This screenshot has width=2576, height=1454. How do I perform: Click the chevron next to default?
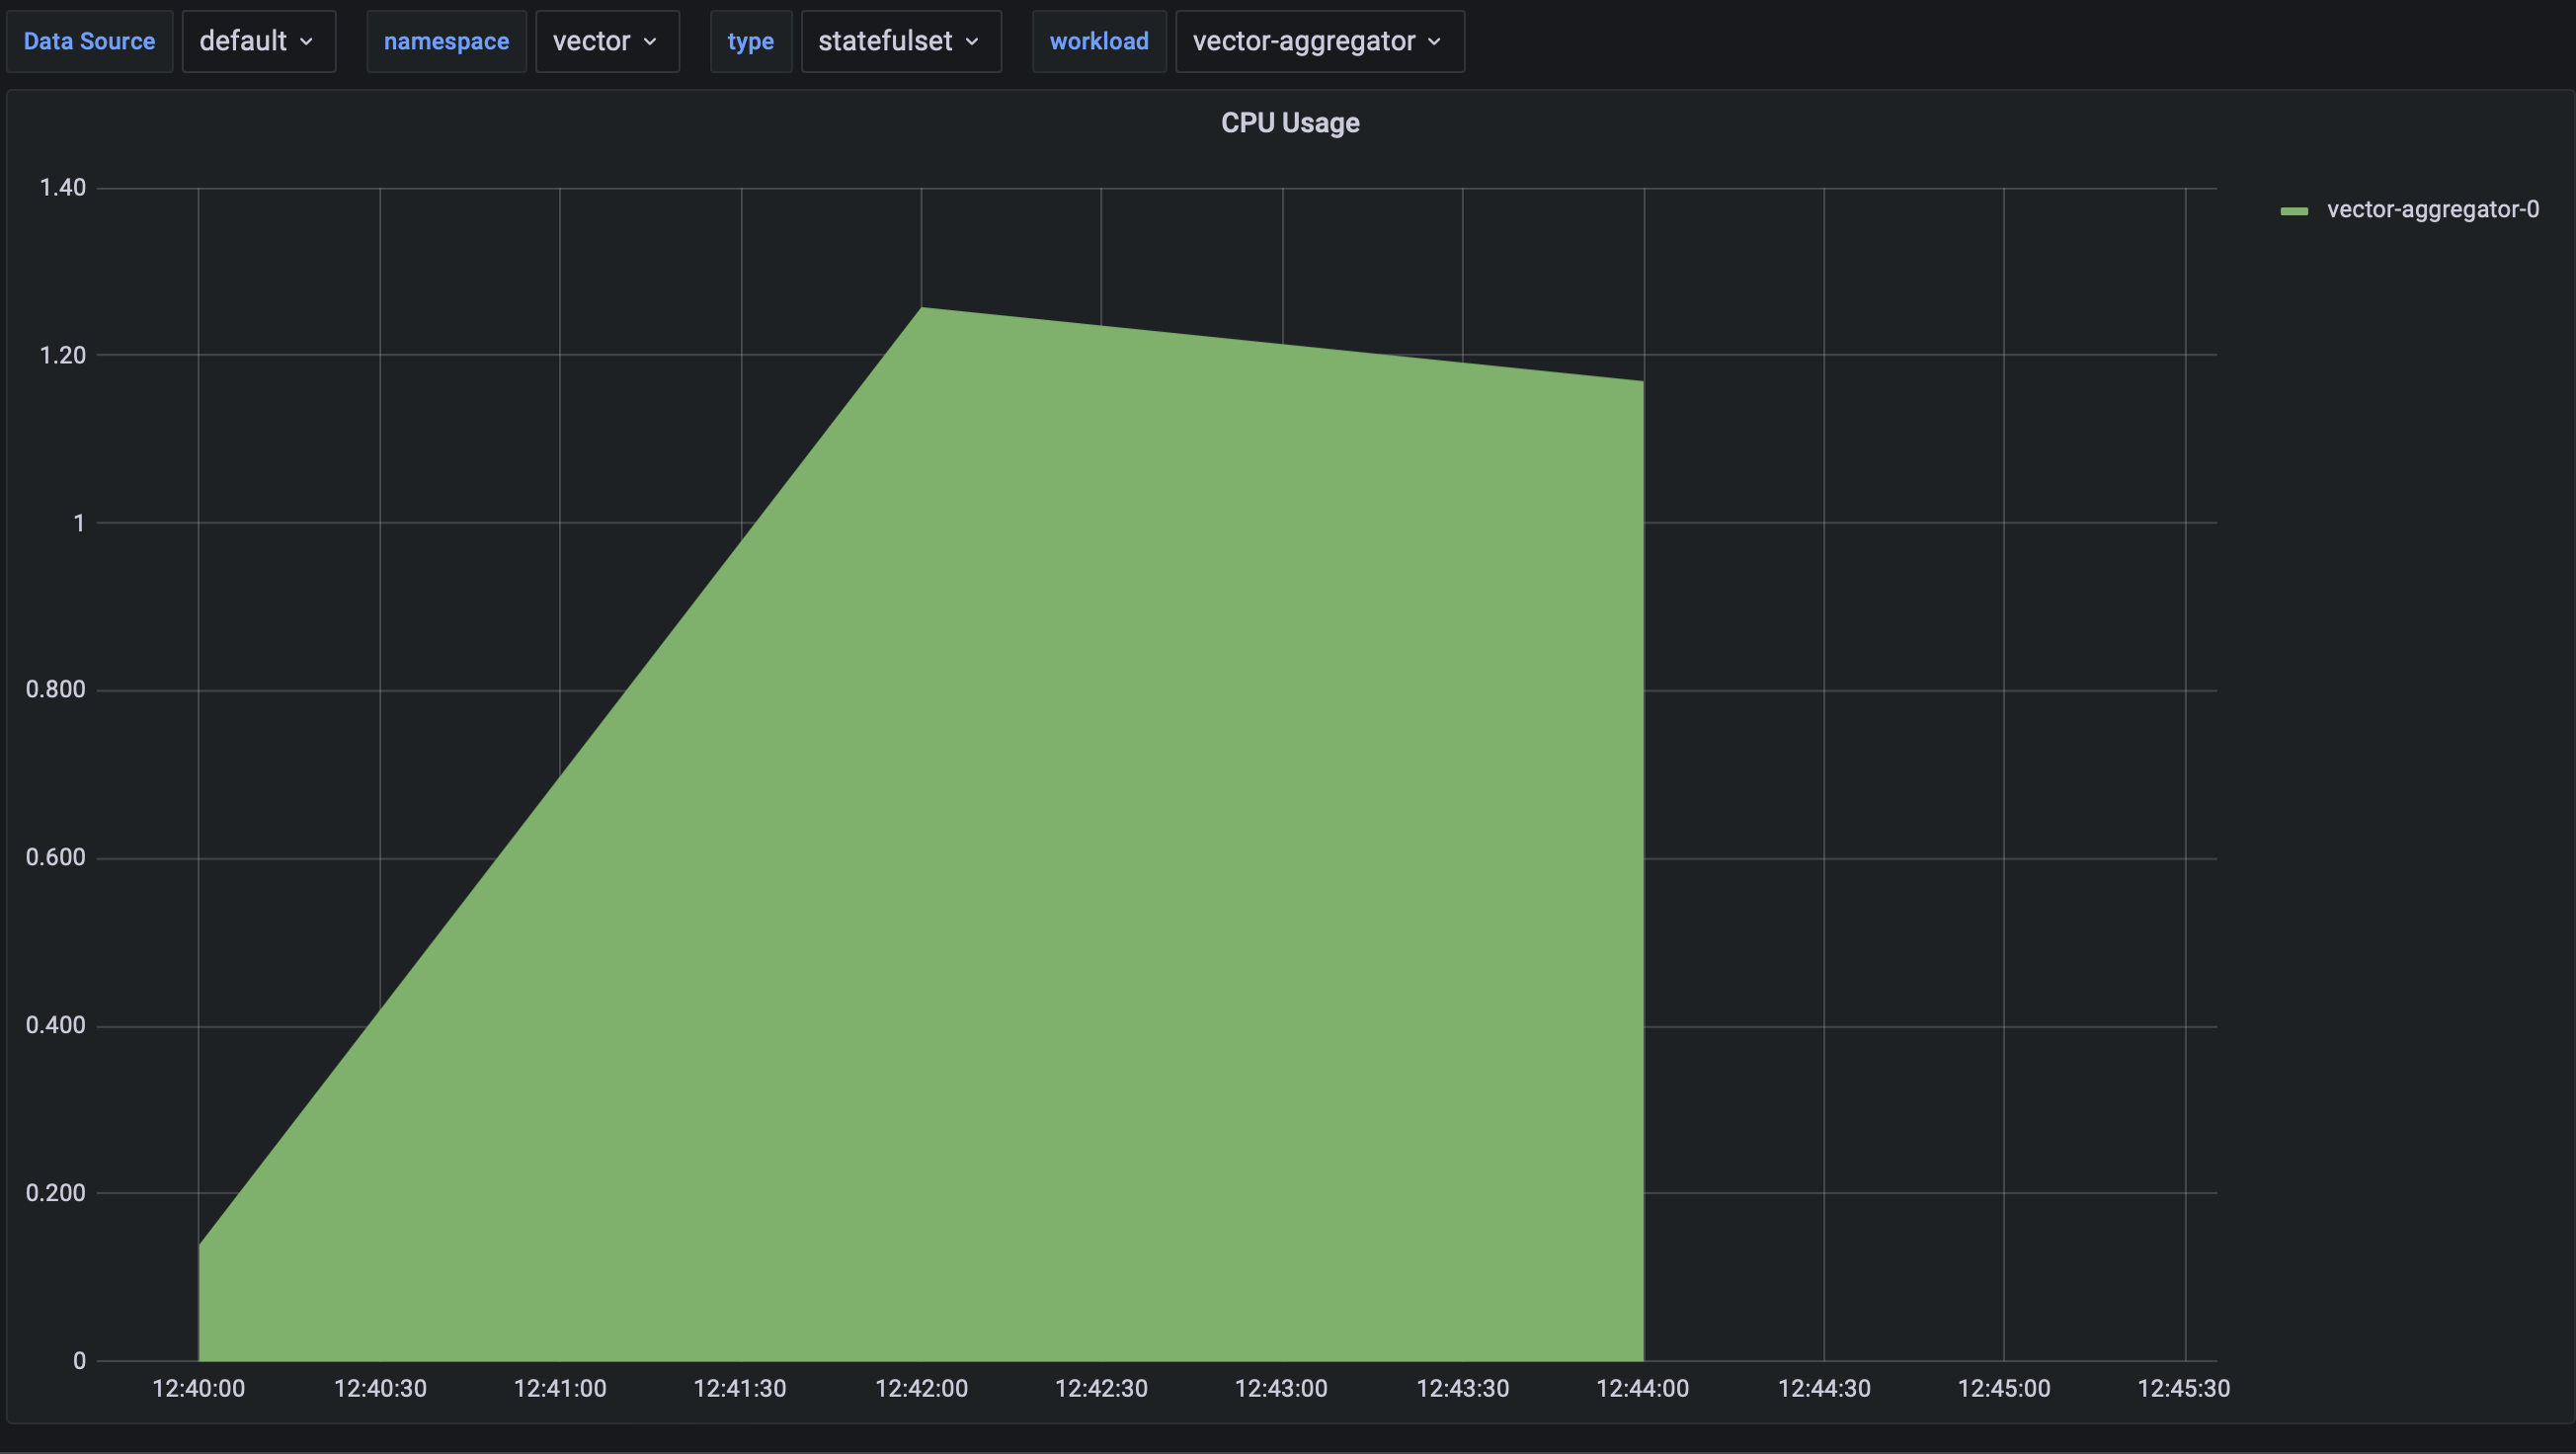click(309, 41)
